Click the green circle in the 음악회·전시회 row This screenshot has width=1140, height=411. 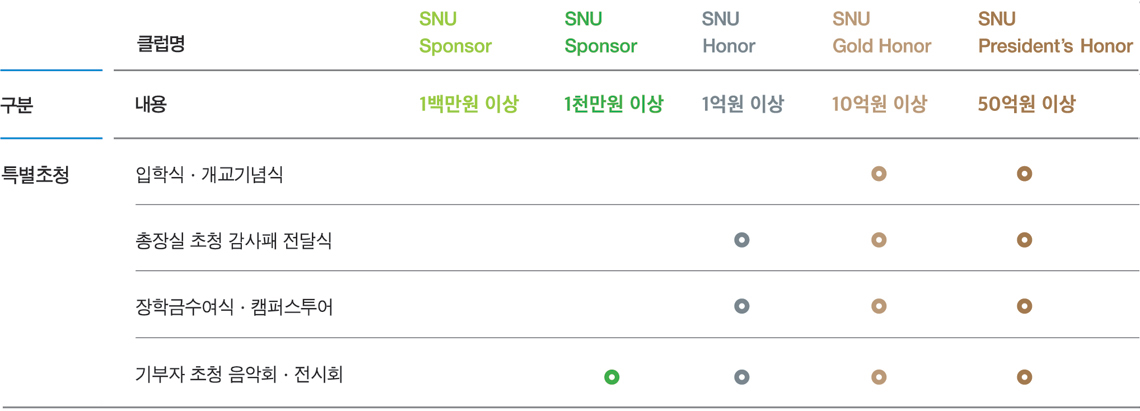pyautogui.click(x=611, y=377)
